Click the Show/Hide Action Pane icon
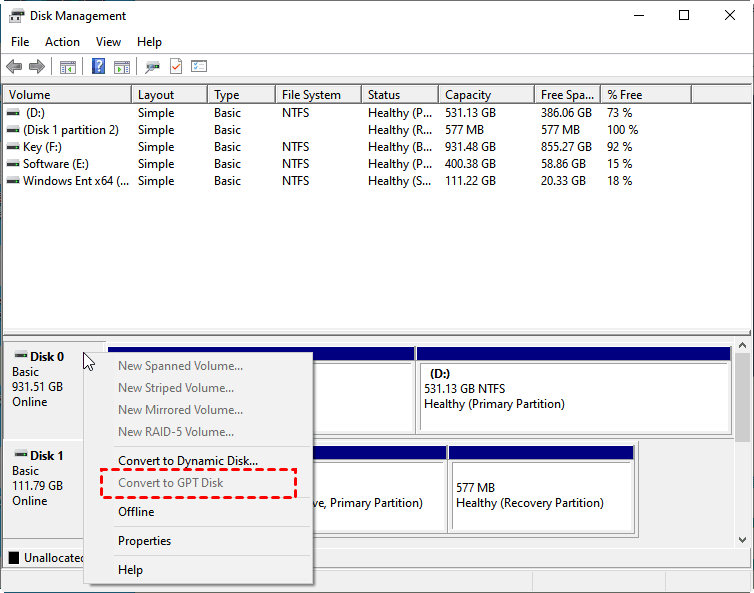 pos(122,66)
